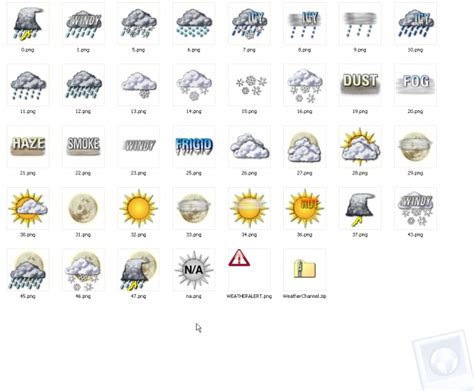Select the 1.png windy rain thumbnail
474x391 pixels.
pyautogui.click(x=83, y=23)
